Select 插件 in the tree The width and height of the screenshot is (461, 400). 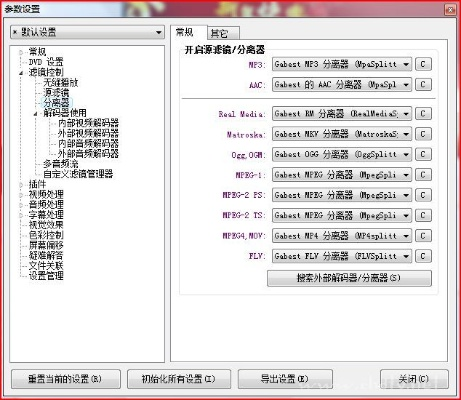pos(37,184)
